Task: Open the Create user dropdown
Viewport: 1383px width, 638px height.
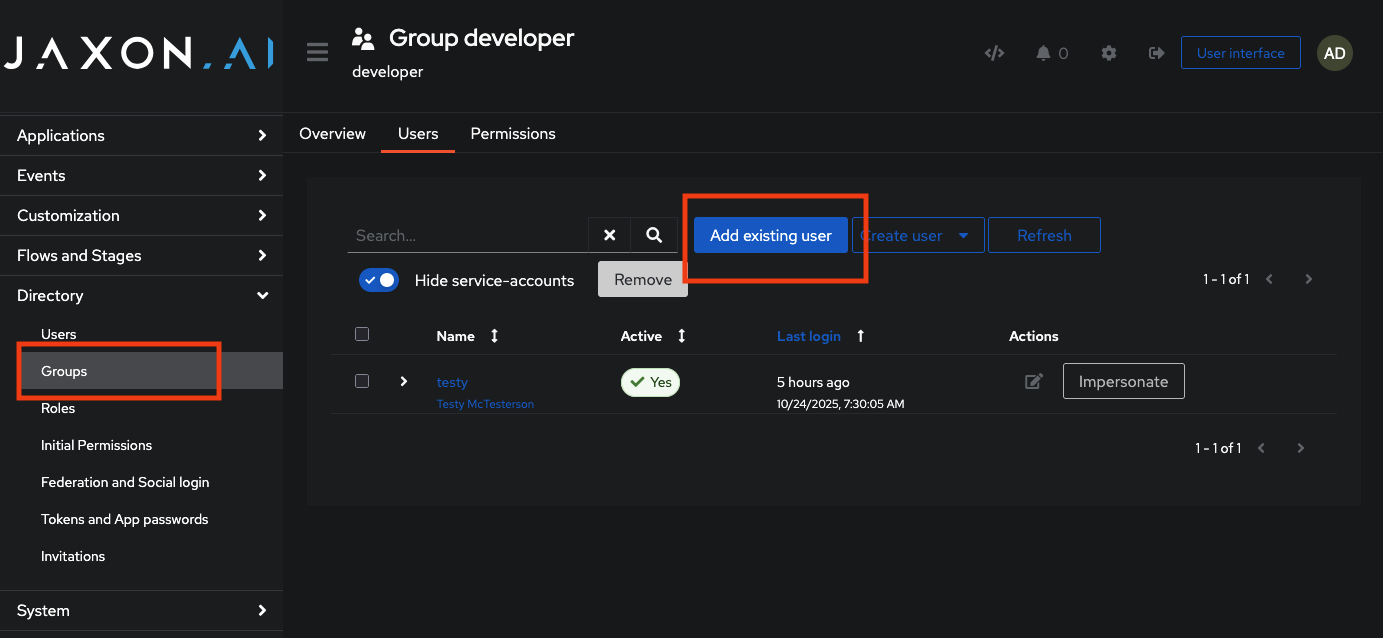Action: pyautogui.click(x=917, y=235)
